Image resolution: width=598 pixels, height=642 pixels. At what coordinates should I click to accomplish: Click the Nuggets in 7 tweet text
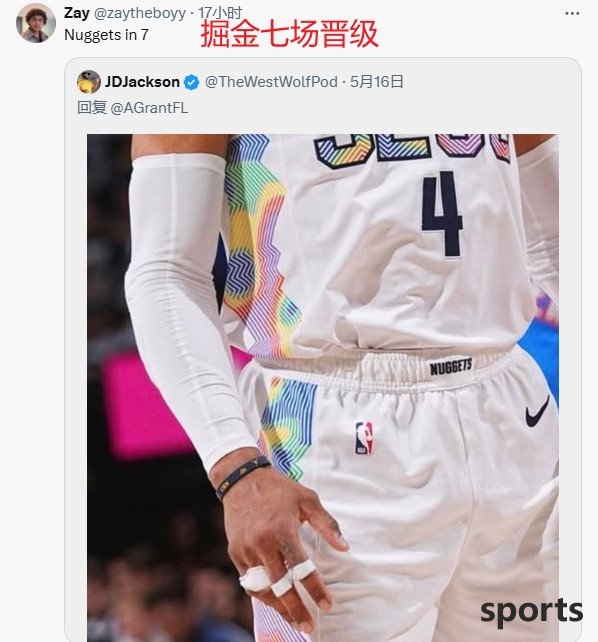[106, 35]
